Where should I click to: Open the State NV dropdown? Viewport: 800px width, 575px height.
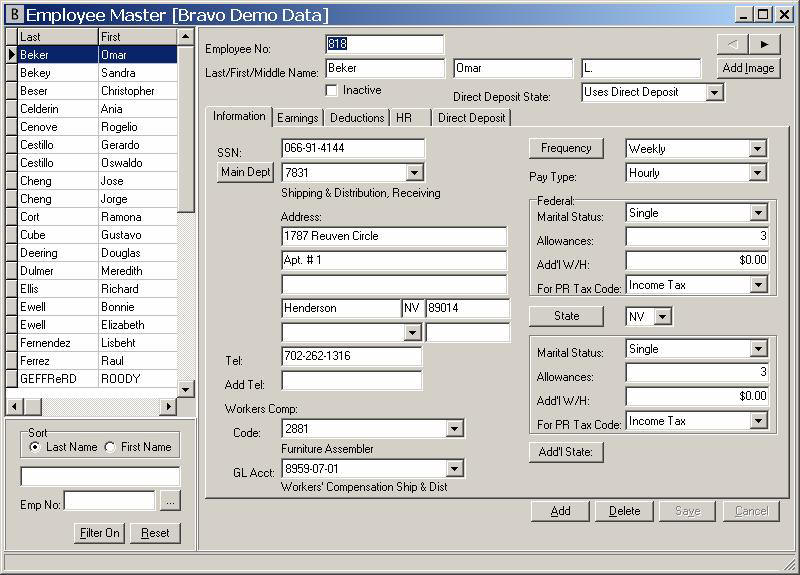[662, 317]
